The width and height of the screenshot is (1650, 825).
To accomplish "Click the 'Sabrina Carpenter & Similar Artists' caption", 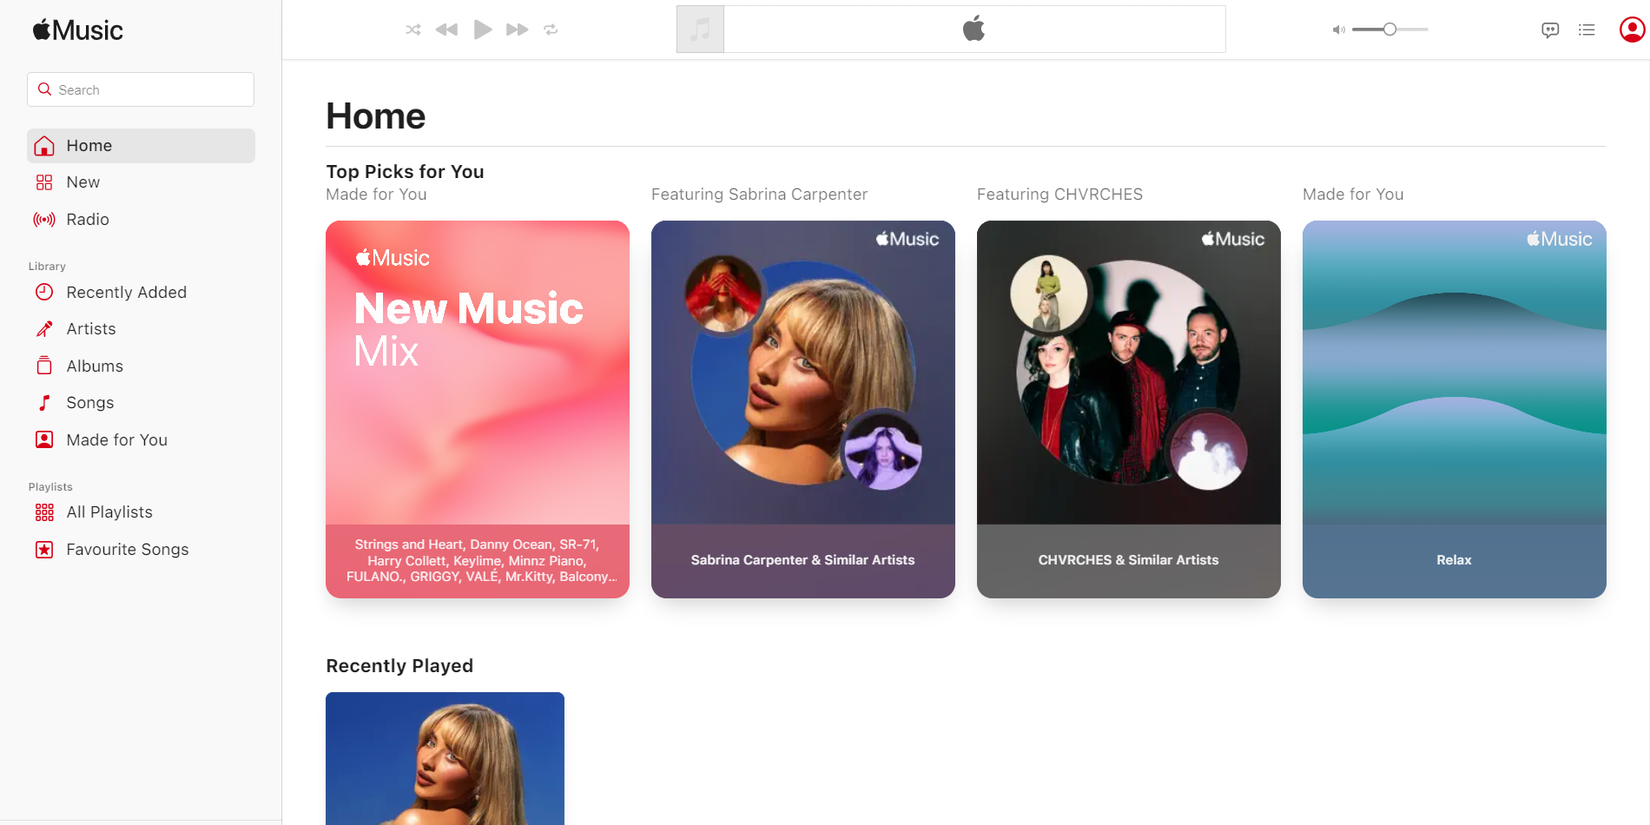I will (x=803, y=560).
